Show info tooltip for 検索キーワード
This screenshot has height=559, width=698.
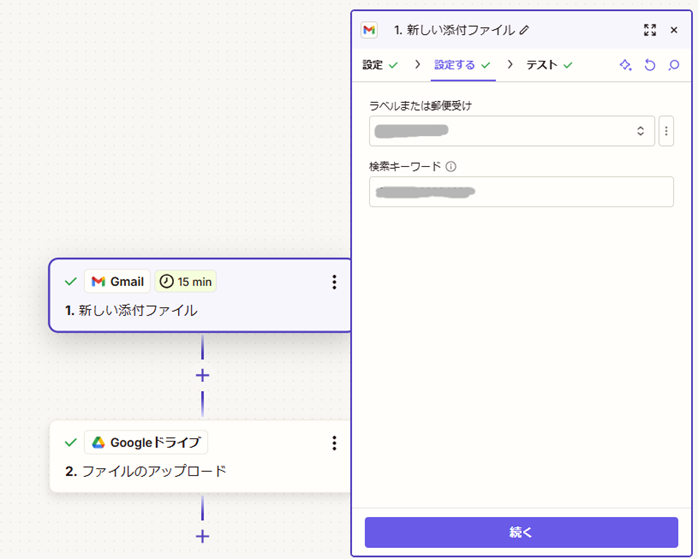click(x=451, y=166)
